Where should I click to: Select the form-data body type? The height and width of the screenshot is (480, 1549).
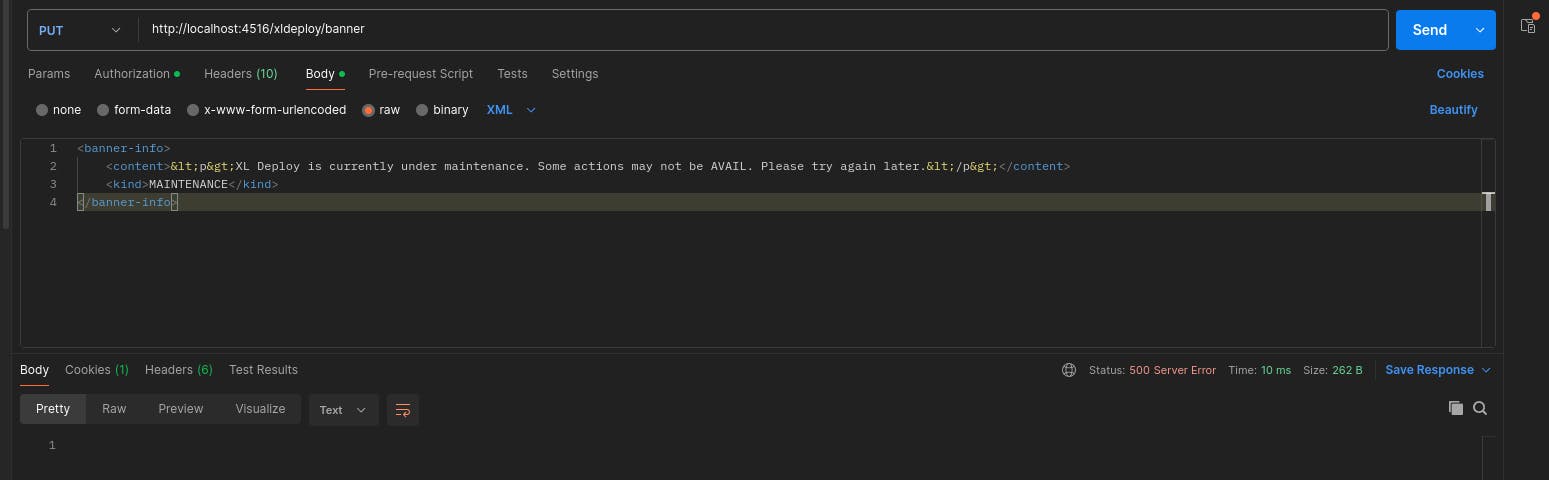point(134,110)
